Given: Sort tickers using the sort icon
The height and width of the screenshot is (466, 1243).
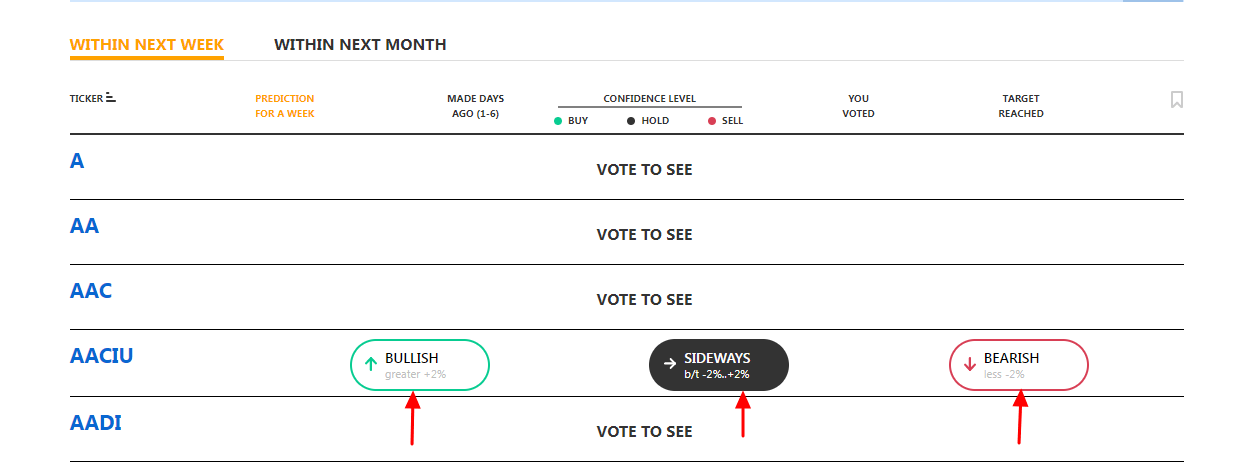Looking at the screenshot, I should click(x=111, y=98).
